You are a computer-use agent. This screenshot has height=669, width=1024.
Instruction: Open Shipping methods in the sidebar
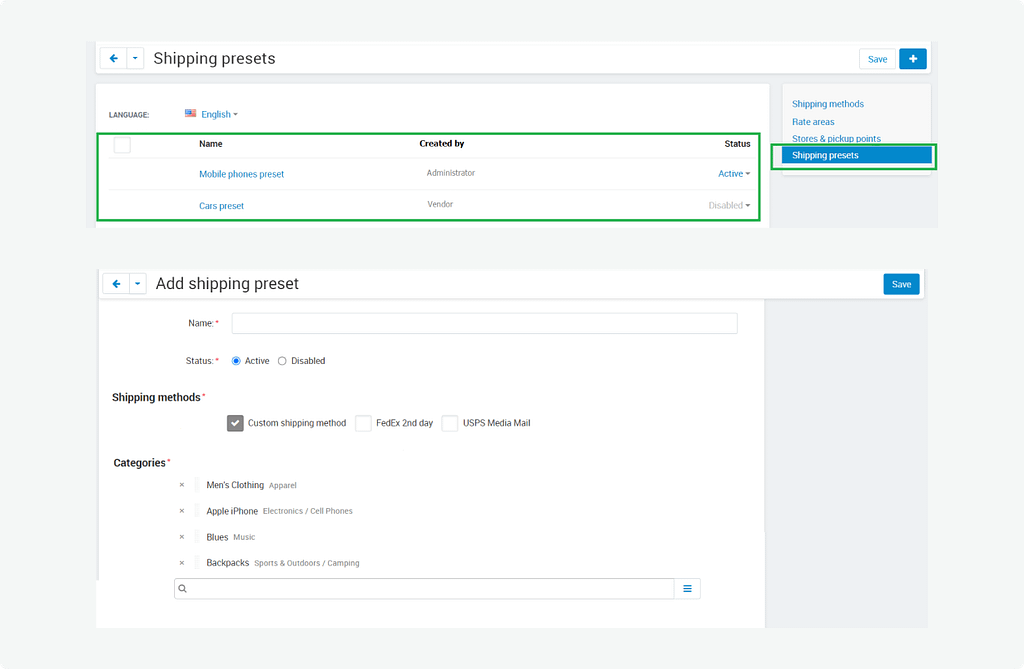(827, 104)
